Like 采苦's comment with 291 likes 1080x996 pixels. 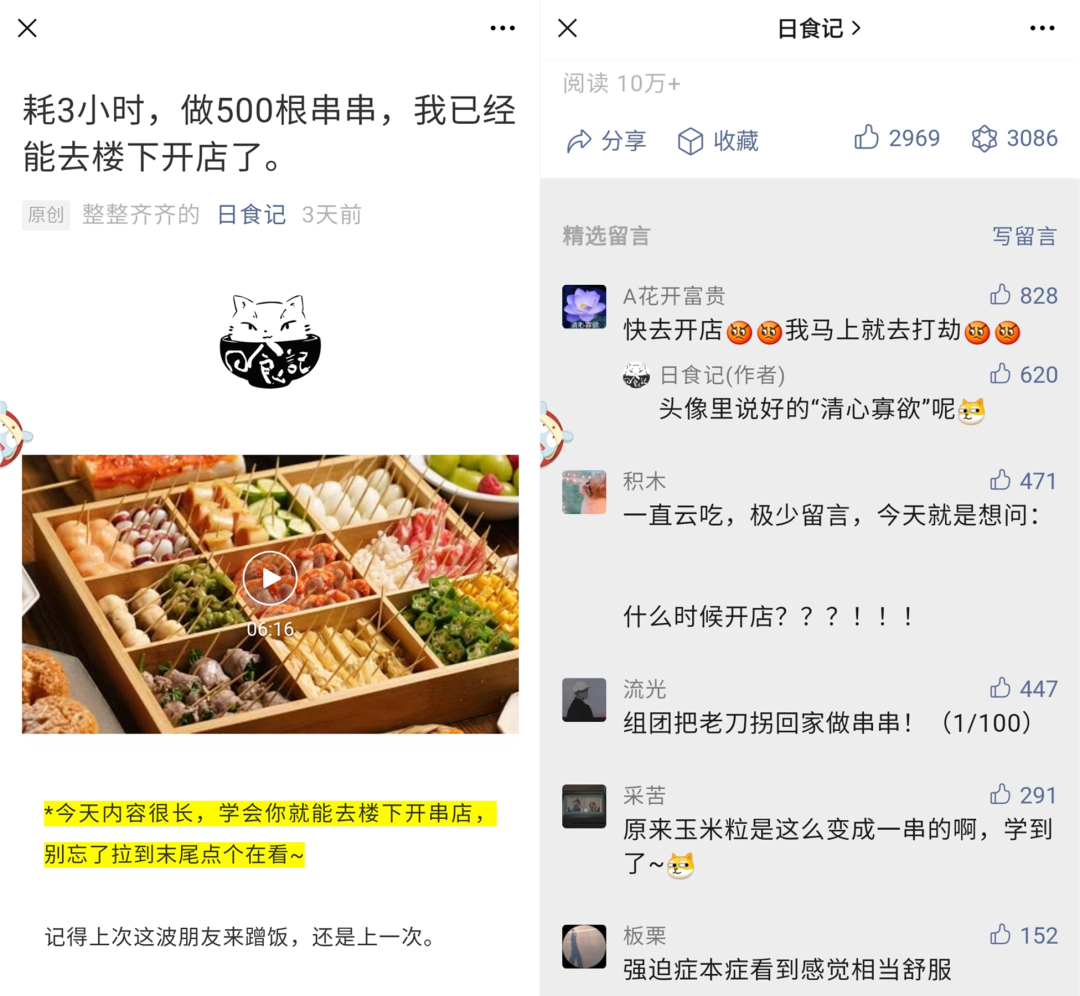(1000, 795)
